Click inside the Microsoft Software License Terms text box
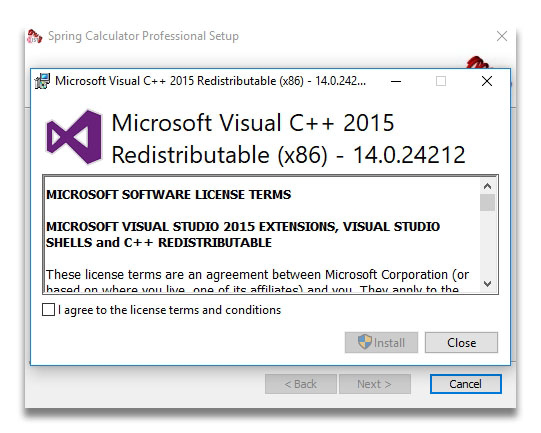 [262, 235]
